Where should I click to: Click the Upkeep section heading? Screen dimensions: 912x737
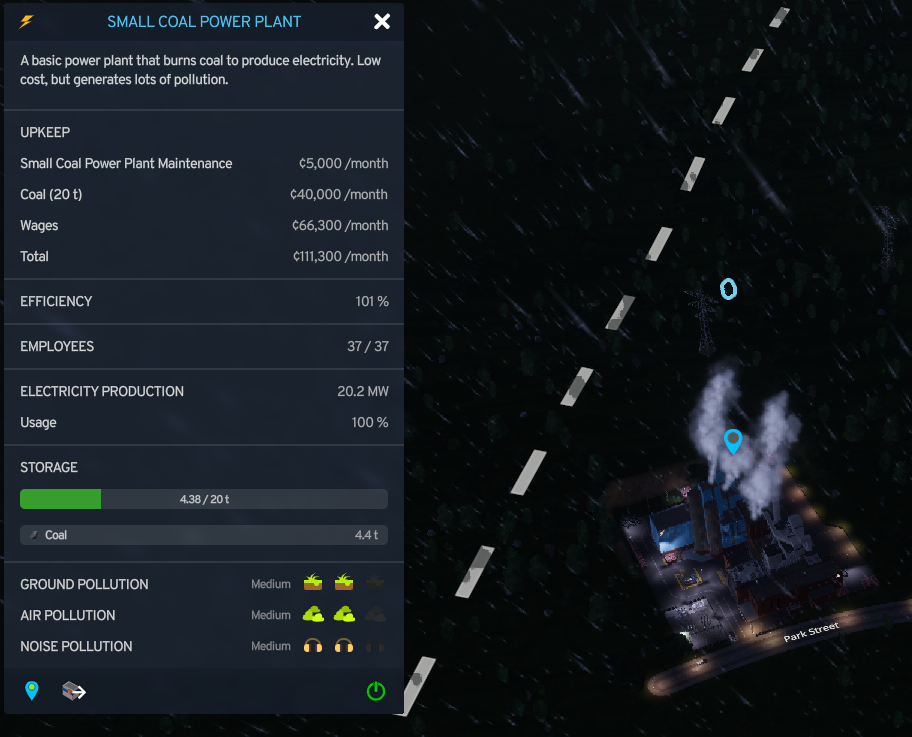pos(45,132)
